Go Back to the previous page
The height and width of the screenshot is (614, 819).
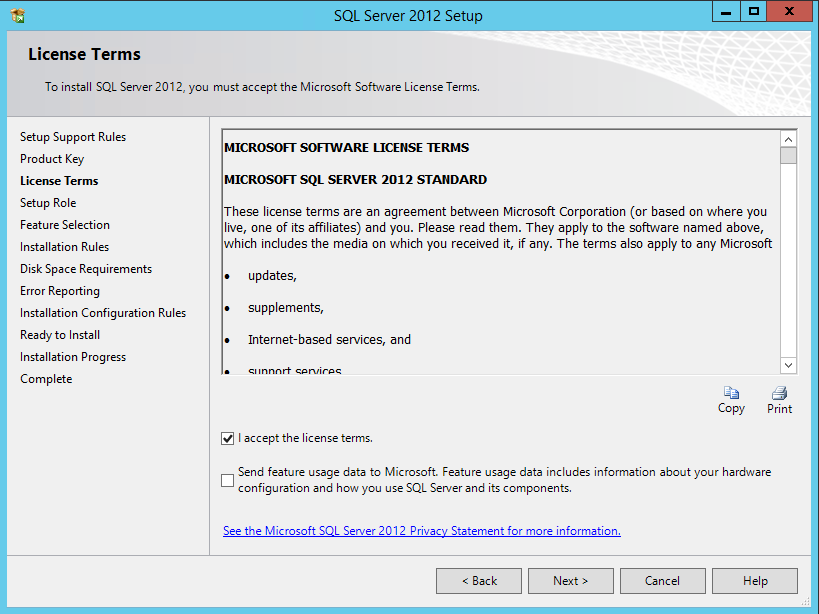coord(479,581)
